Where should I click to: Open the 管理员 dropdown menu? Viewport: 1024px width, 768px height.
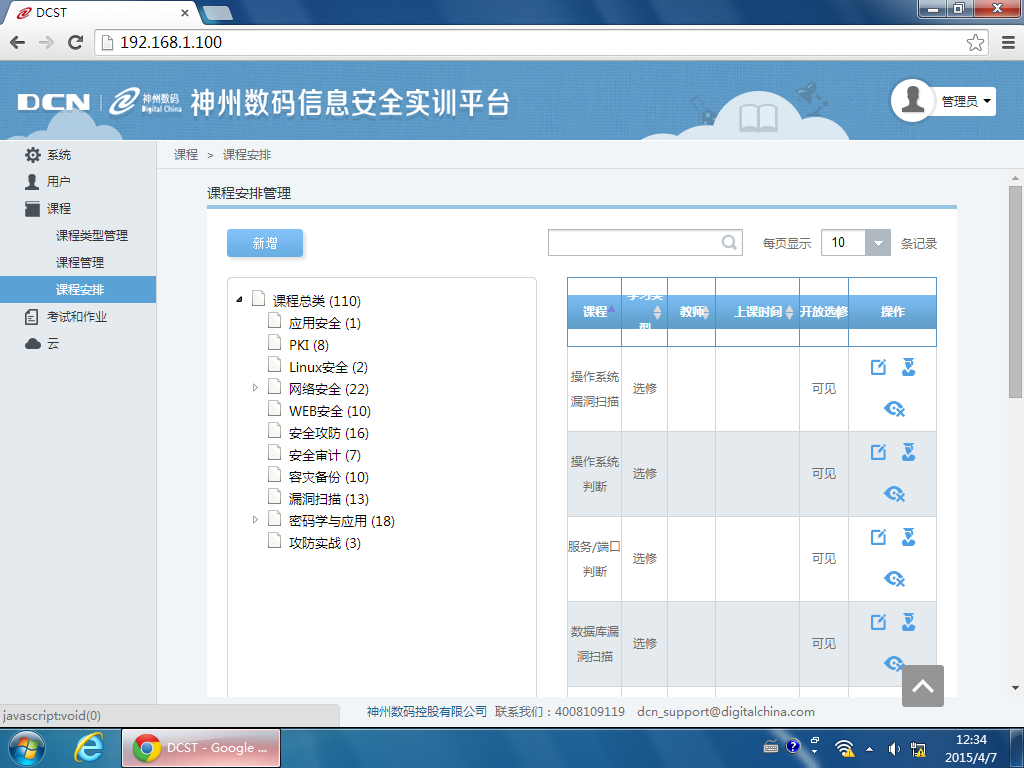(966, 101)
